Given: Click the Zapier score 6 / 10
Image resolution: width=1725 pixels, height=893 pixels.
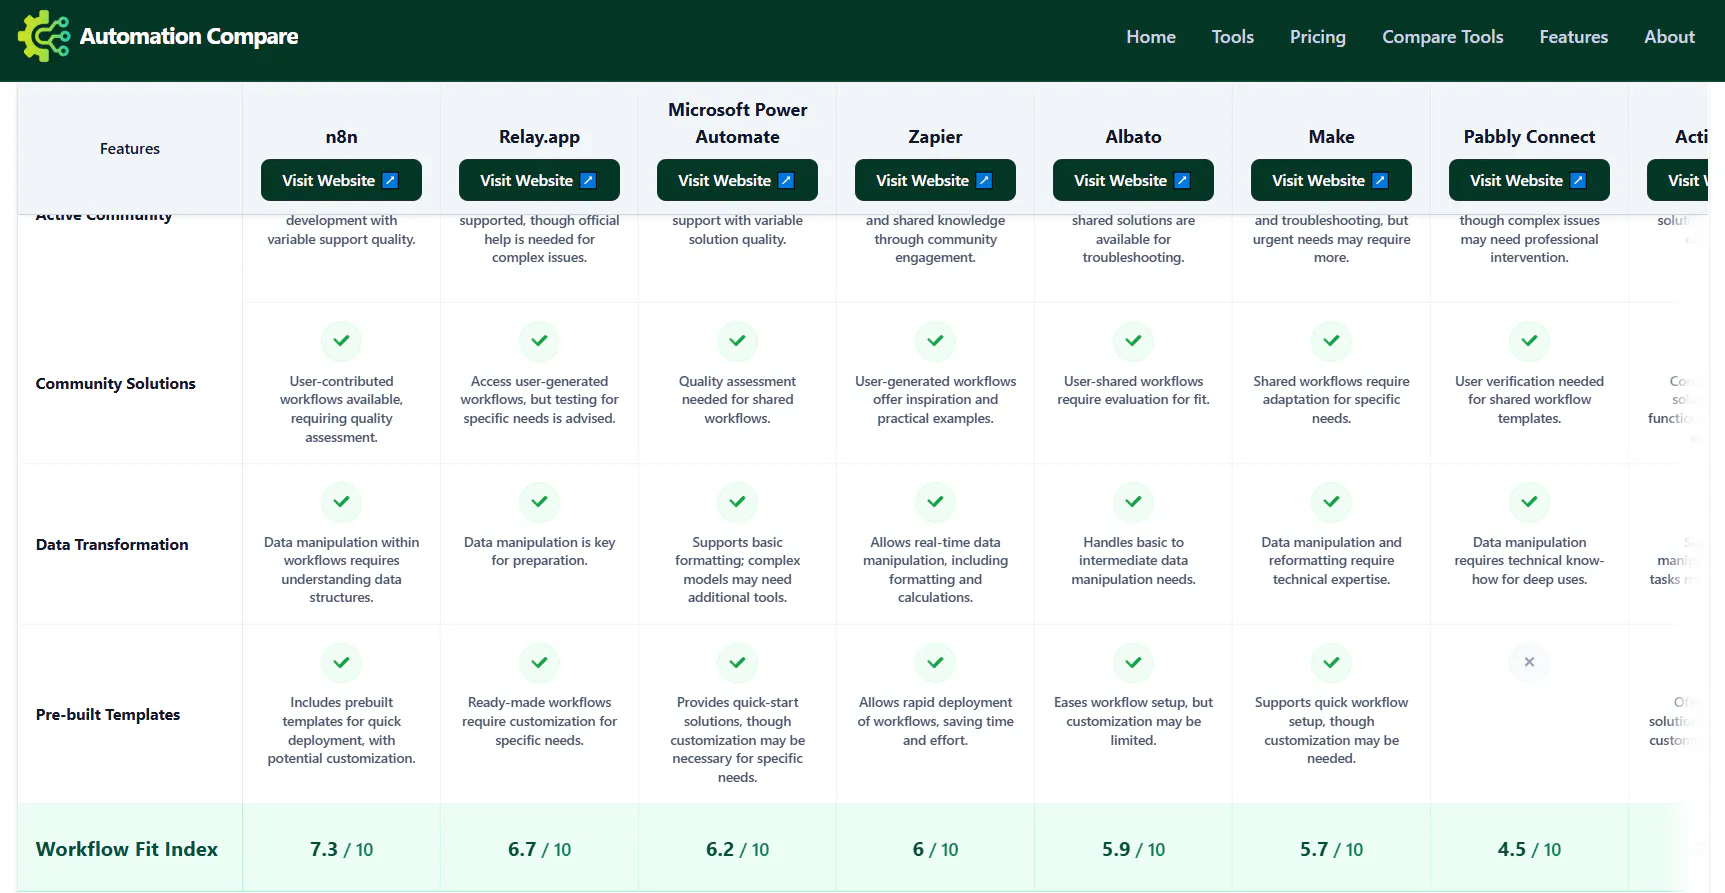Looking at the screenshot, I should pyautogui.click(x=935, y=849).
